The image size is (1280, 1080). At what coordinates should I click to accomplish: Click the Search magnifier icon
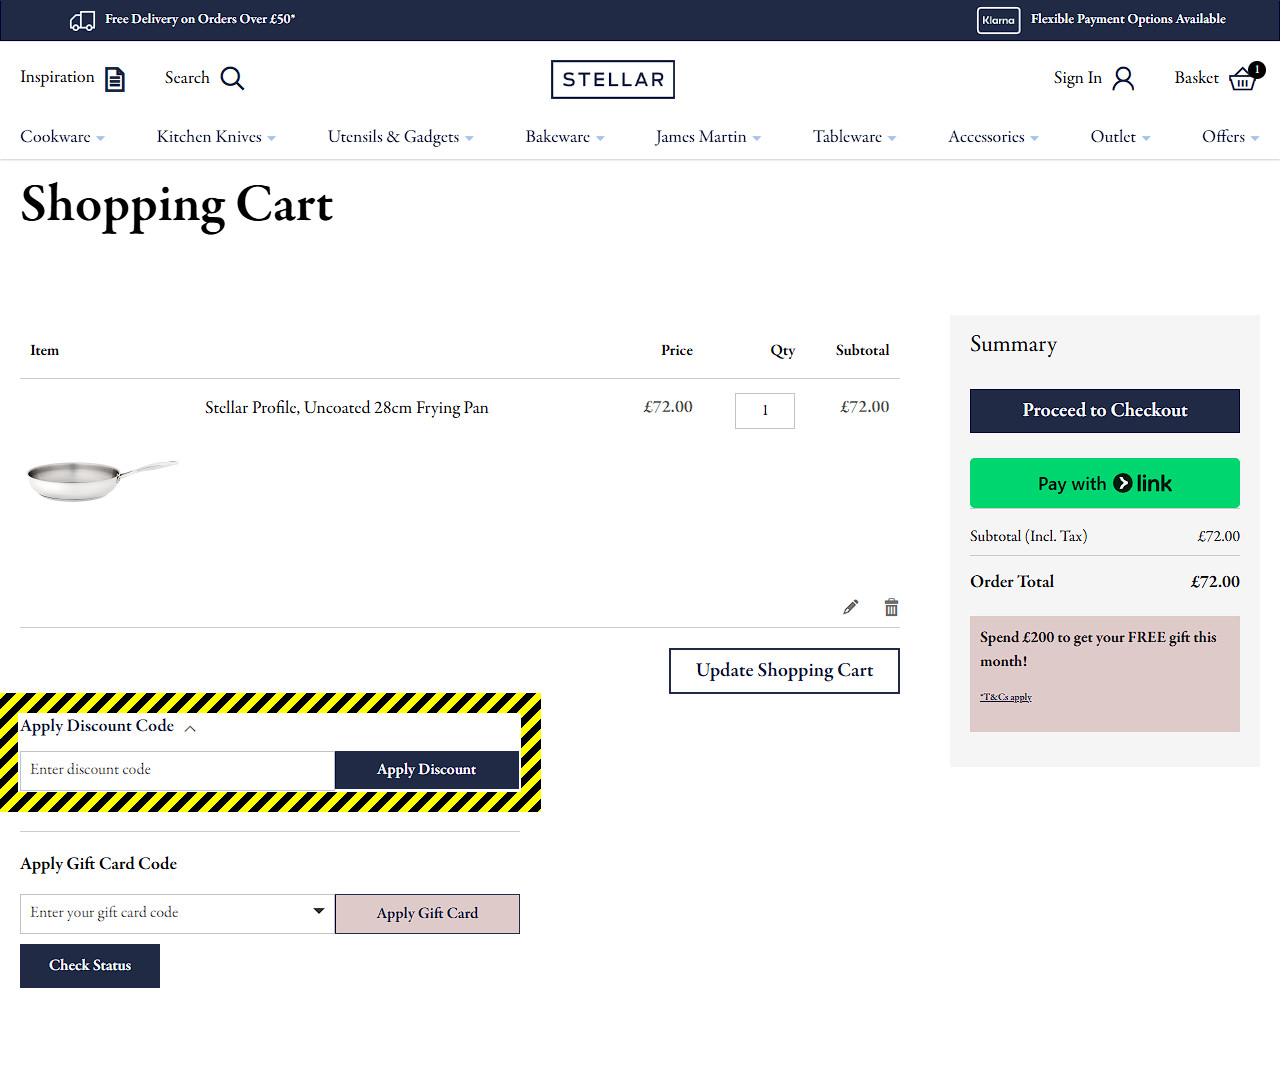(232, 78)
